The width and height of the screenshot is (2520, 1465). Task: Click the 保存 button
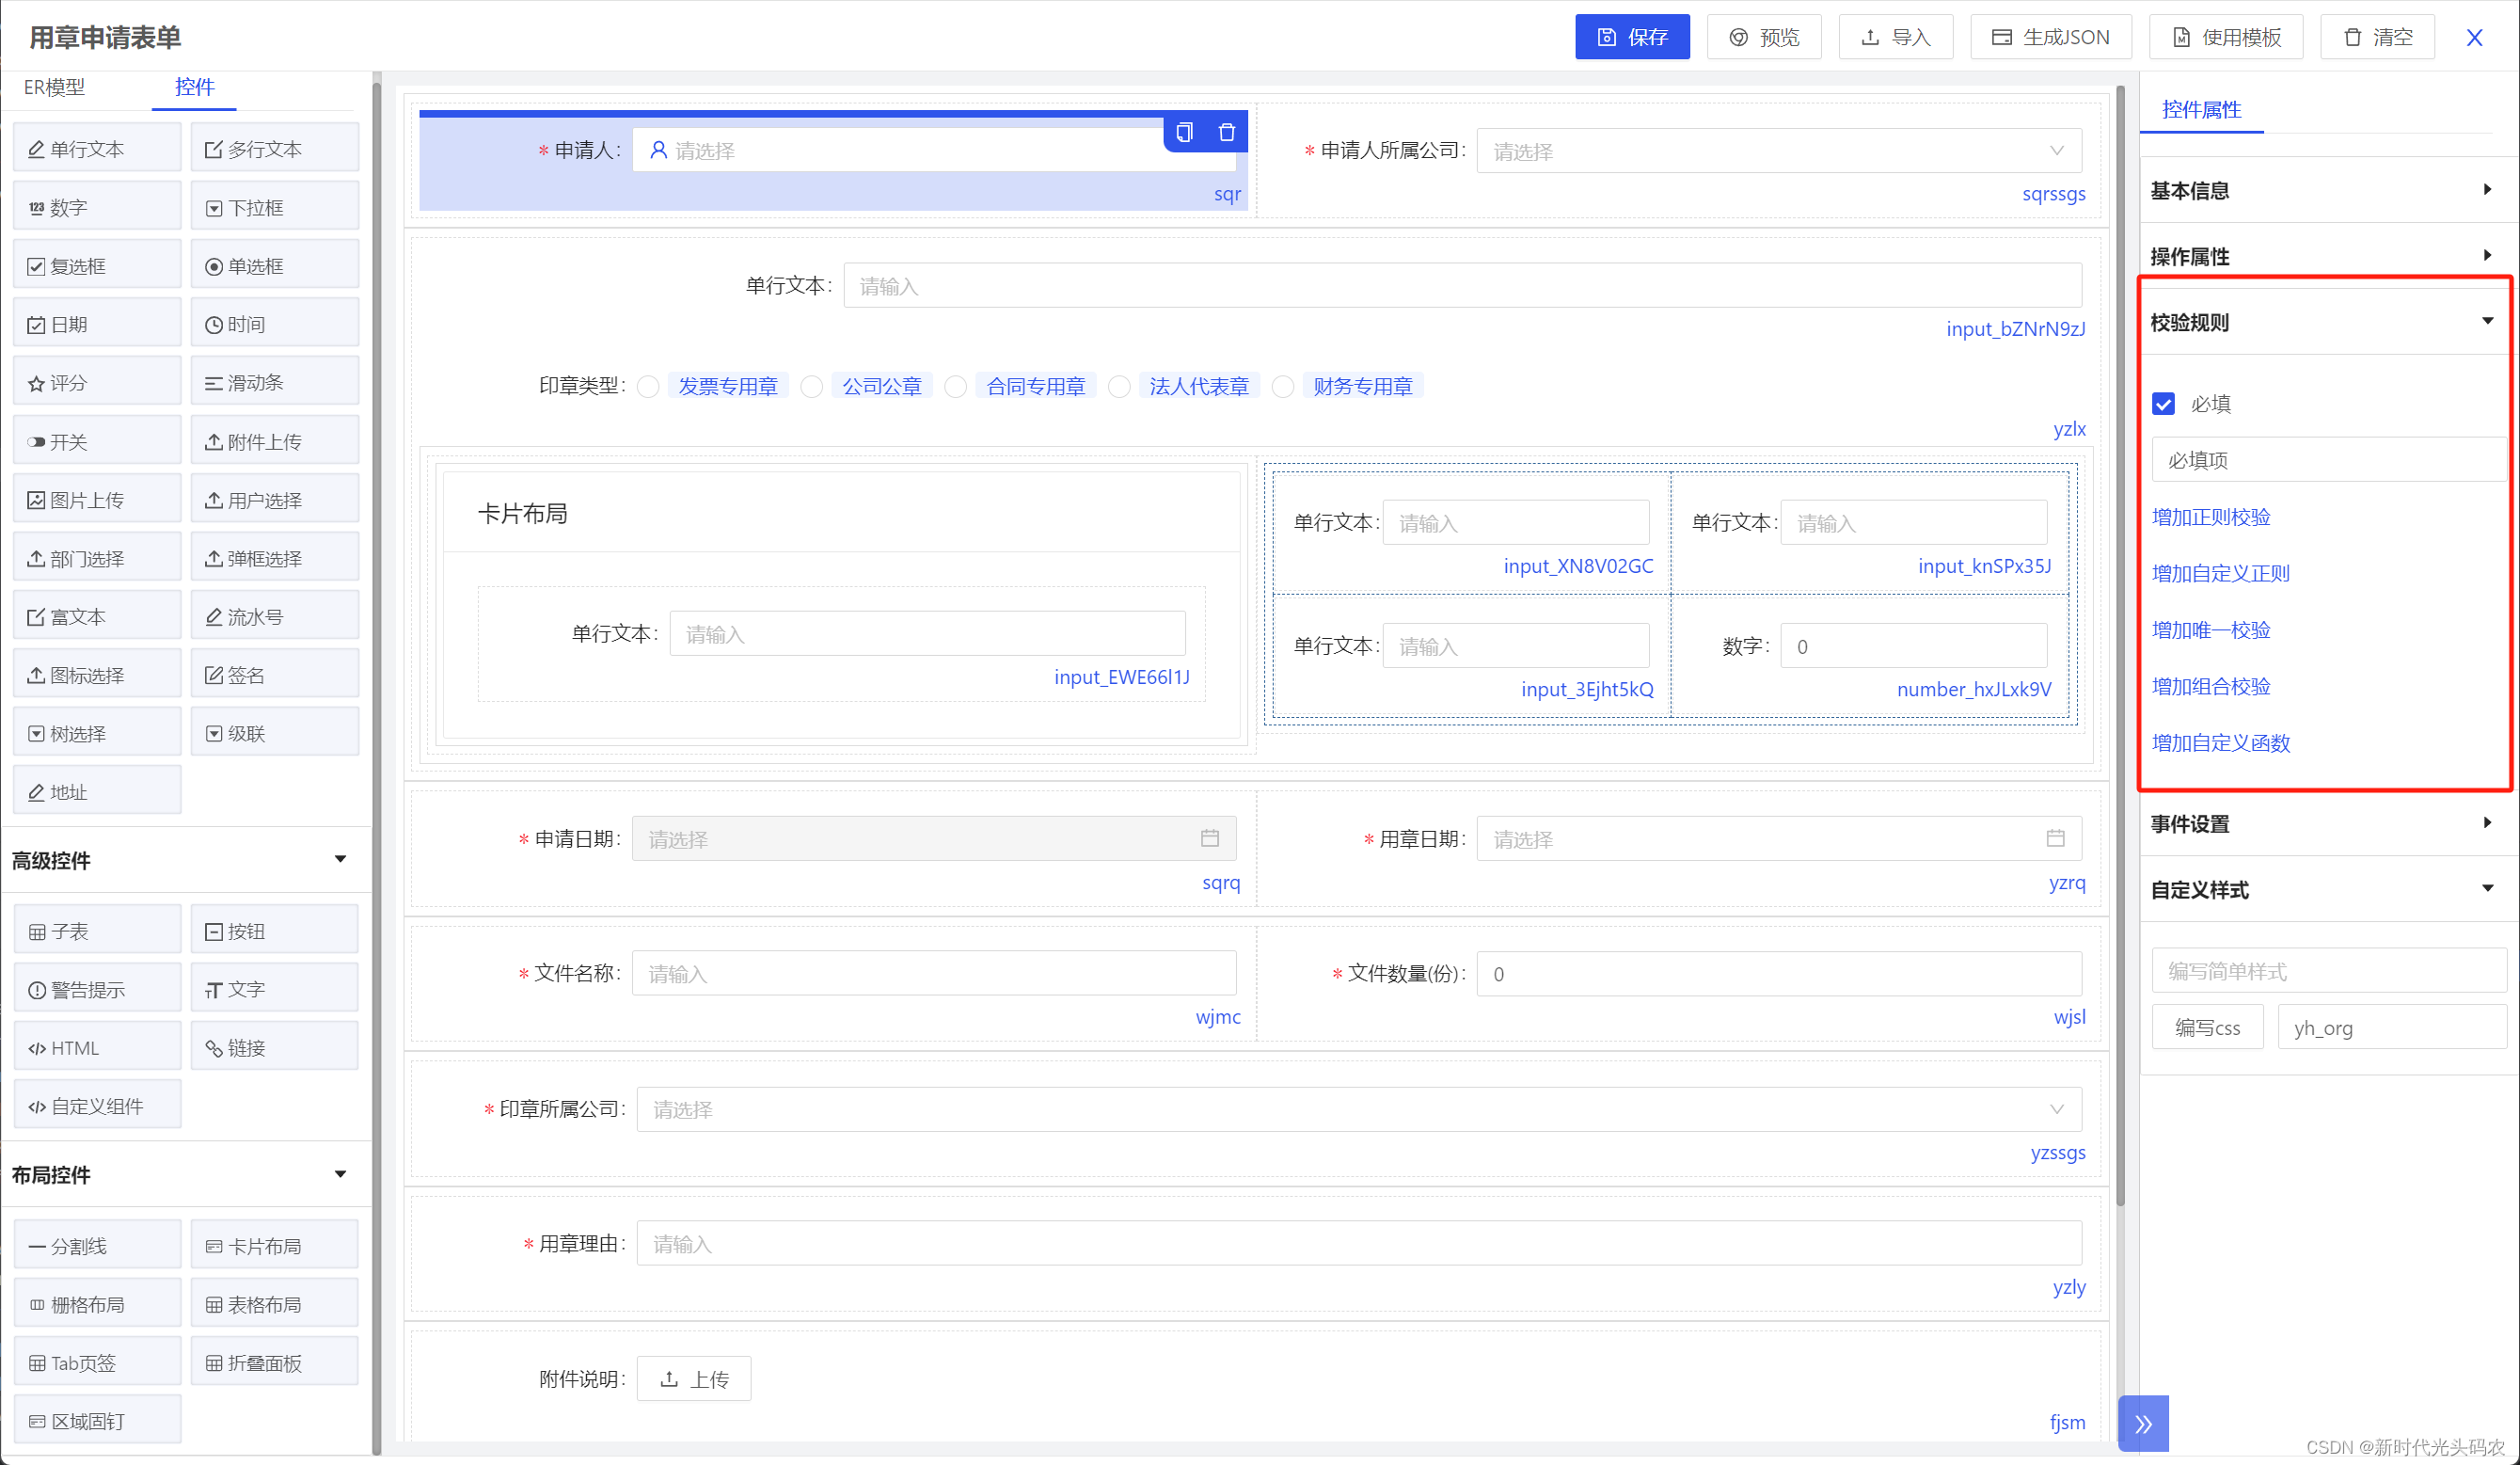point(1631,37)
